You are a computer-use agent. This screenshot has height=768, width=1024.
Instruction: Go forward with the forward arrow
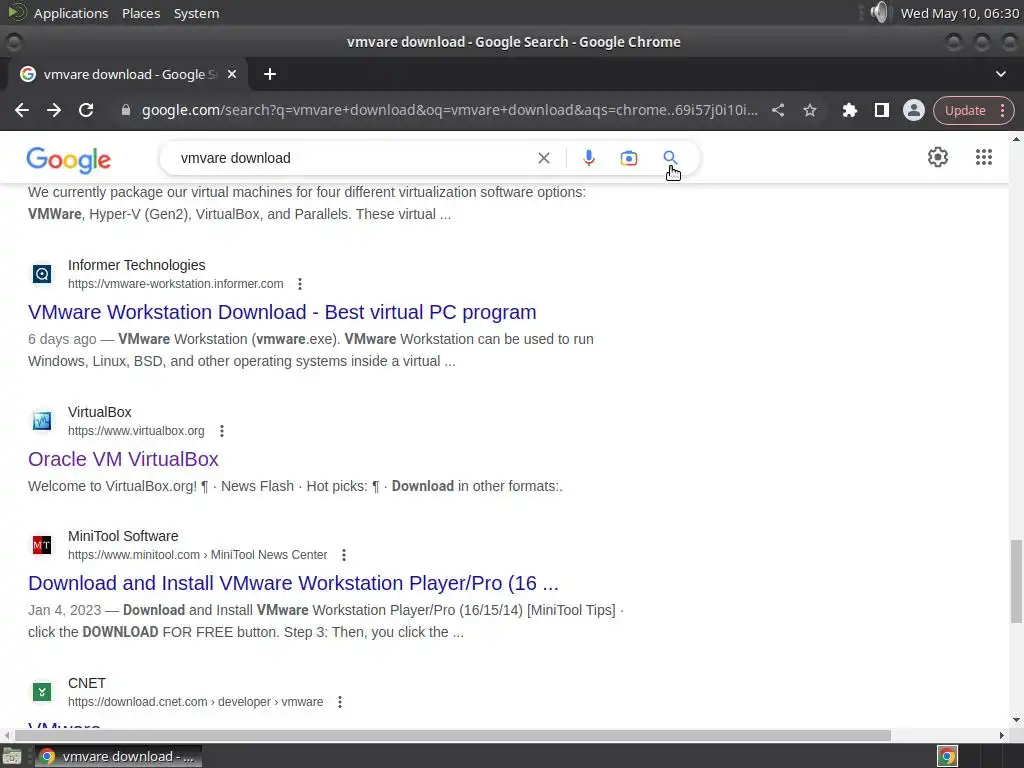coord(54,110)
